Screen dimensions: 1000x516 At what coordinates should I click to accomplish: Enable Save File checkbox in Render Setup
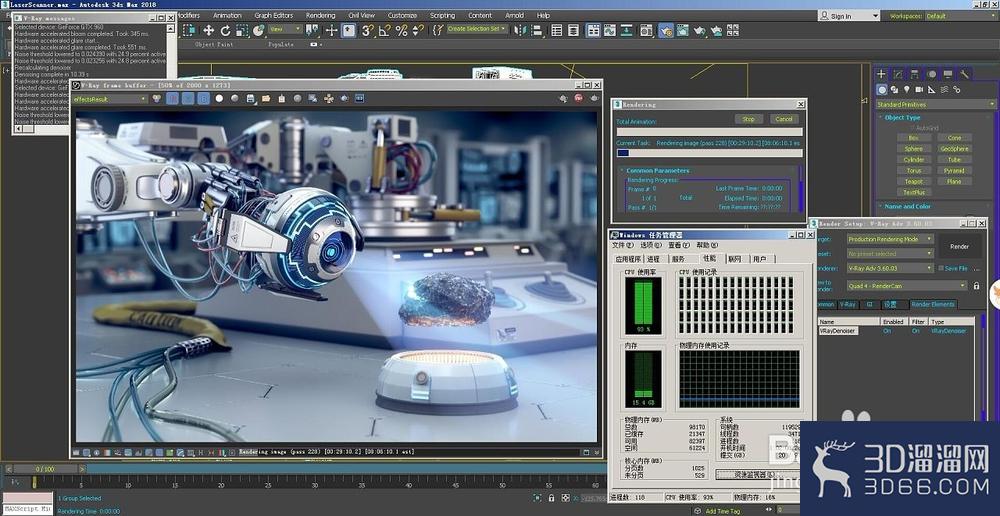tap(940, 269)
